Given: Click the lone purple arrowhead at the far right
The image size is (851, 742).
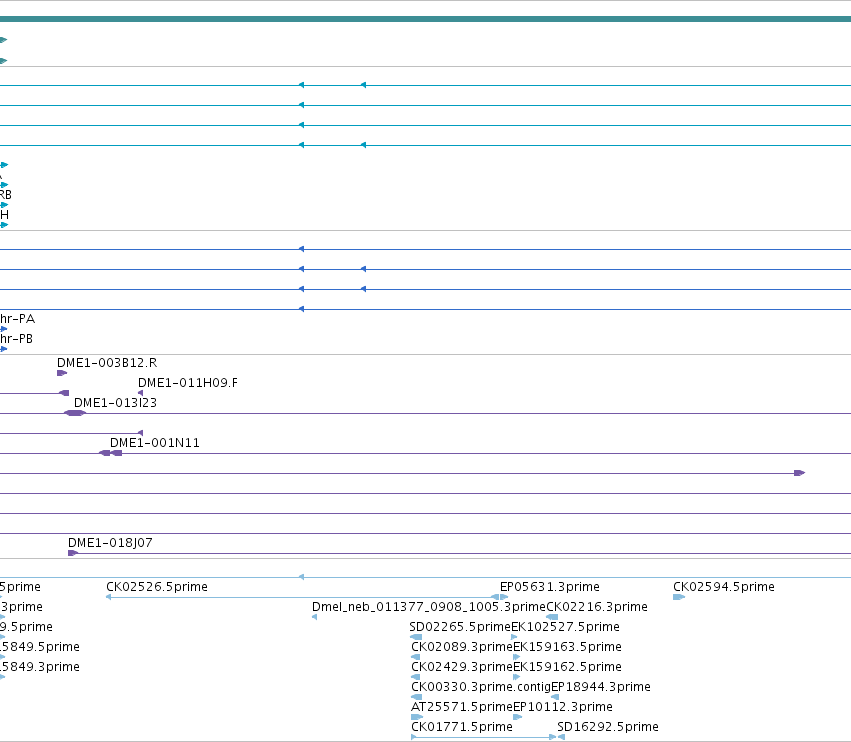Looking at the screenshot, I should (799, 473).
